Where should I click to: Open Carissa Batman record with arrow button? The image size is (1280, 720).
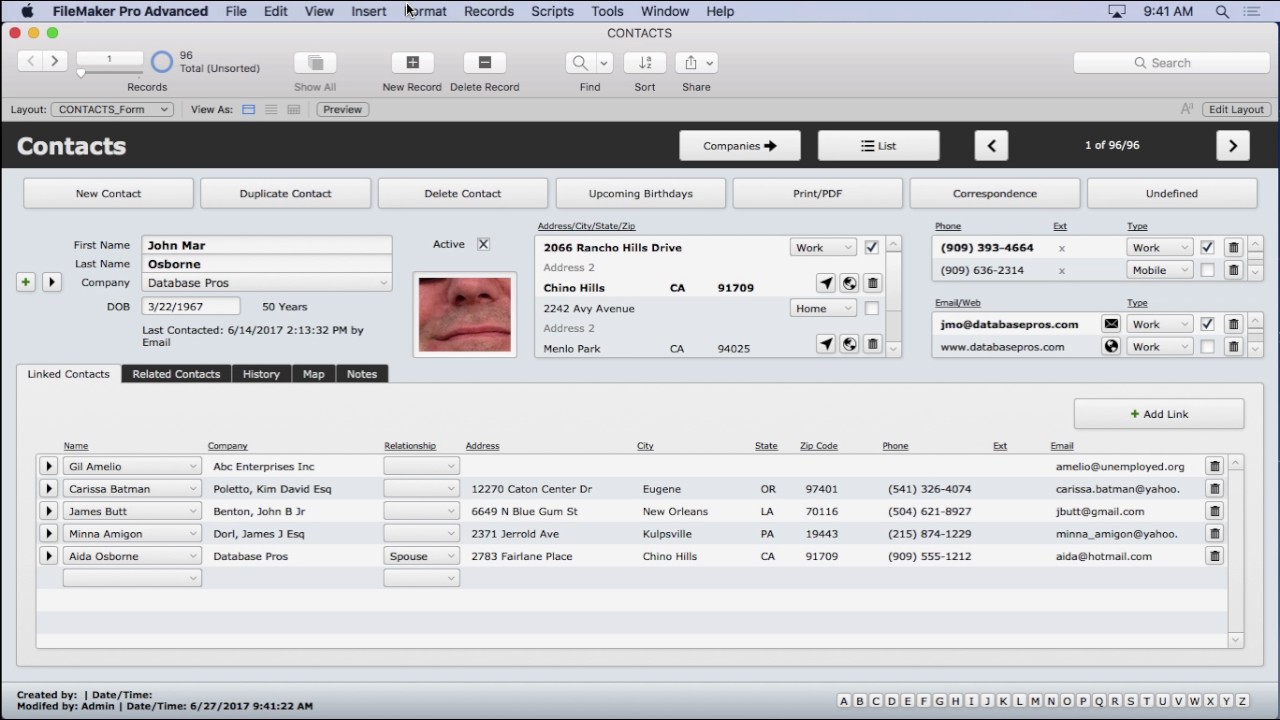[x=48, y=489]
